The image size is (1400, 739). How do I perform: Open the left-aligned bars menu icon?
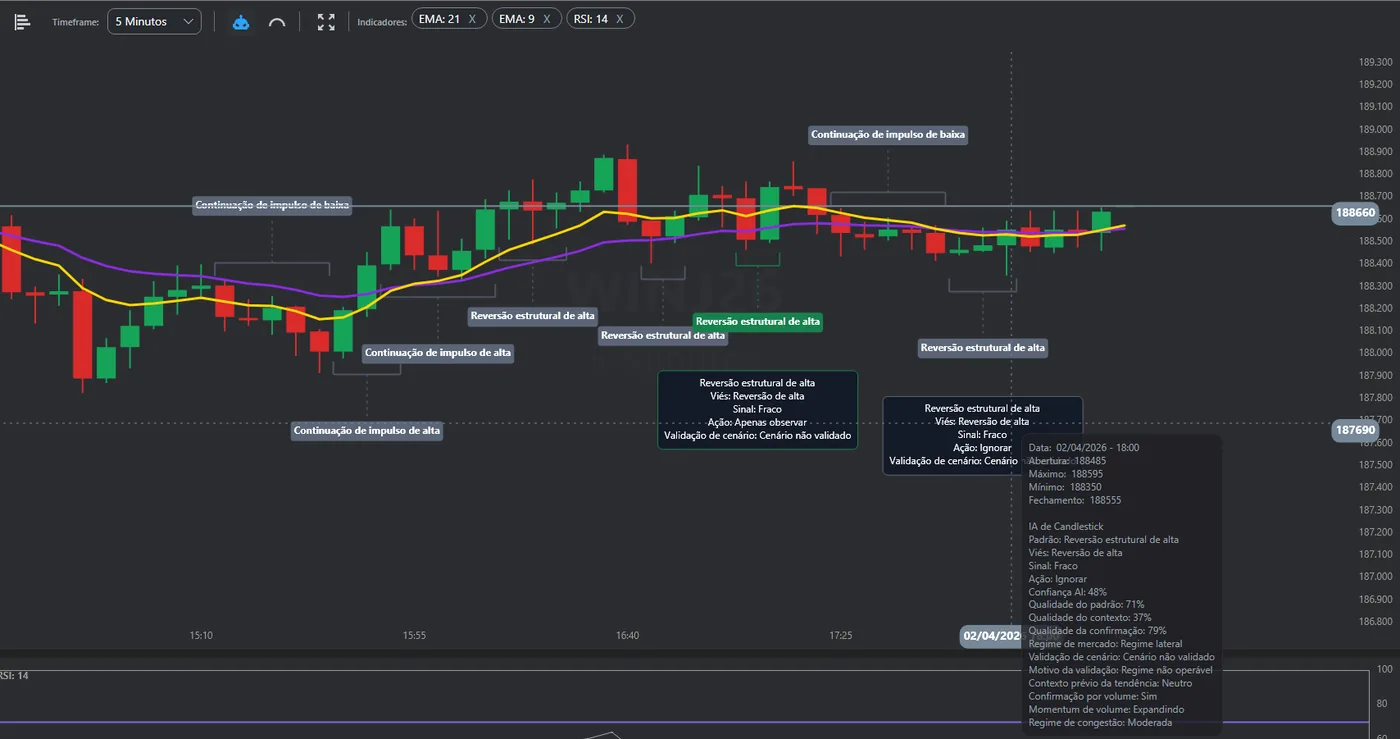(x=22, y=21)
